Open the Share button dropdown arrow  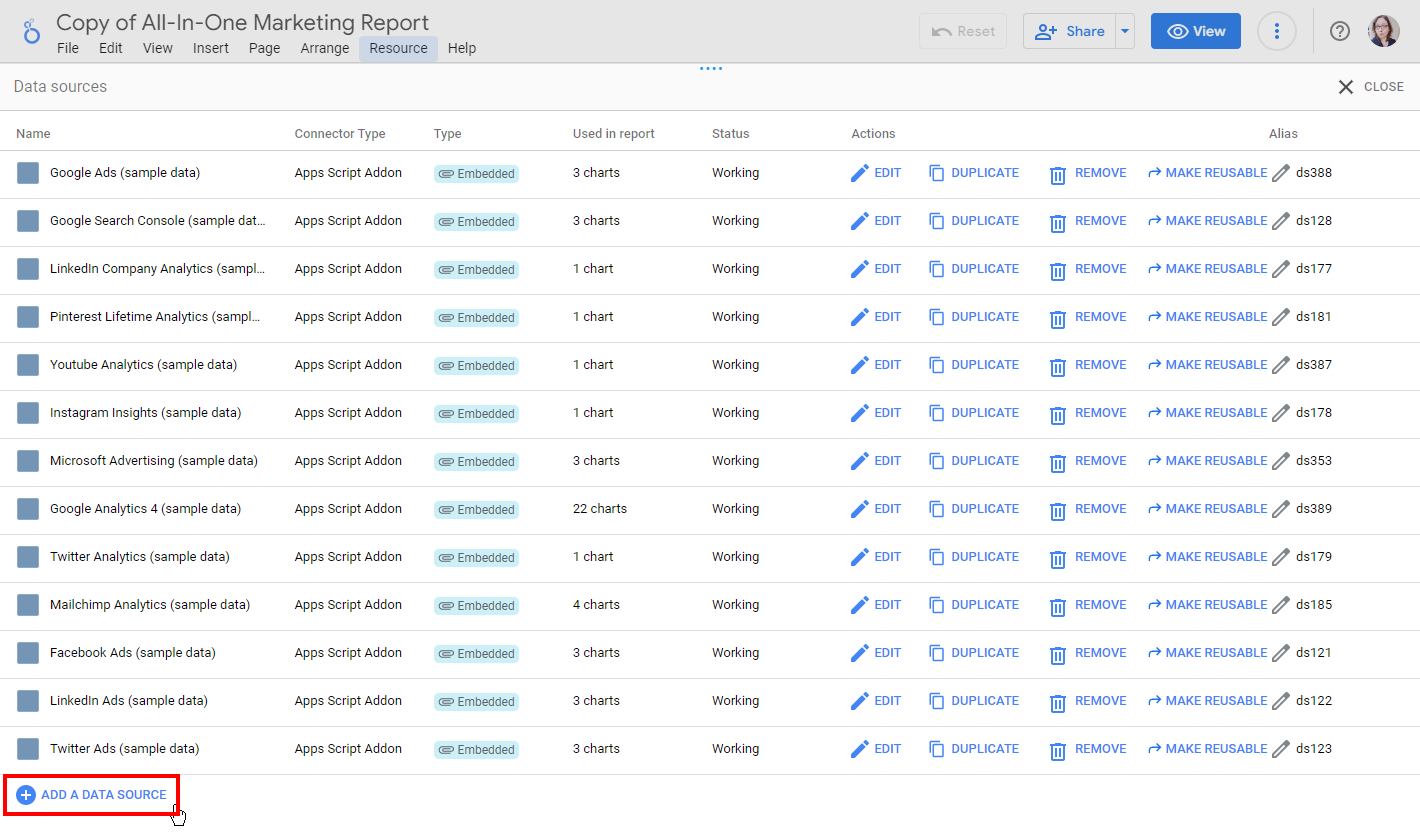[1124, 31]
